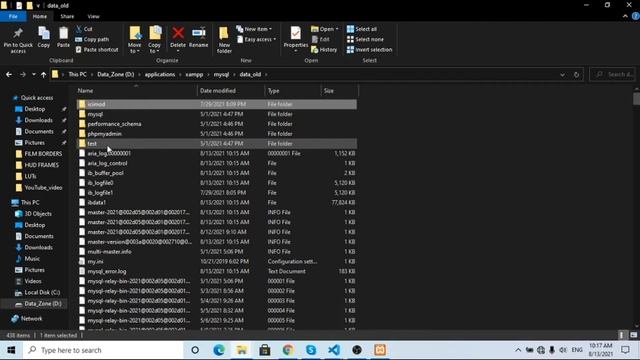
Task: Click Paste shortcut in ribbon
Action: click(97, 49)
